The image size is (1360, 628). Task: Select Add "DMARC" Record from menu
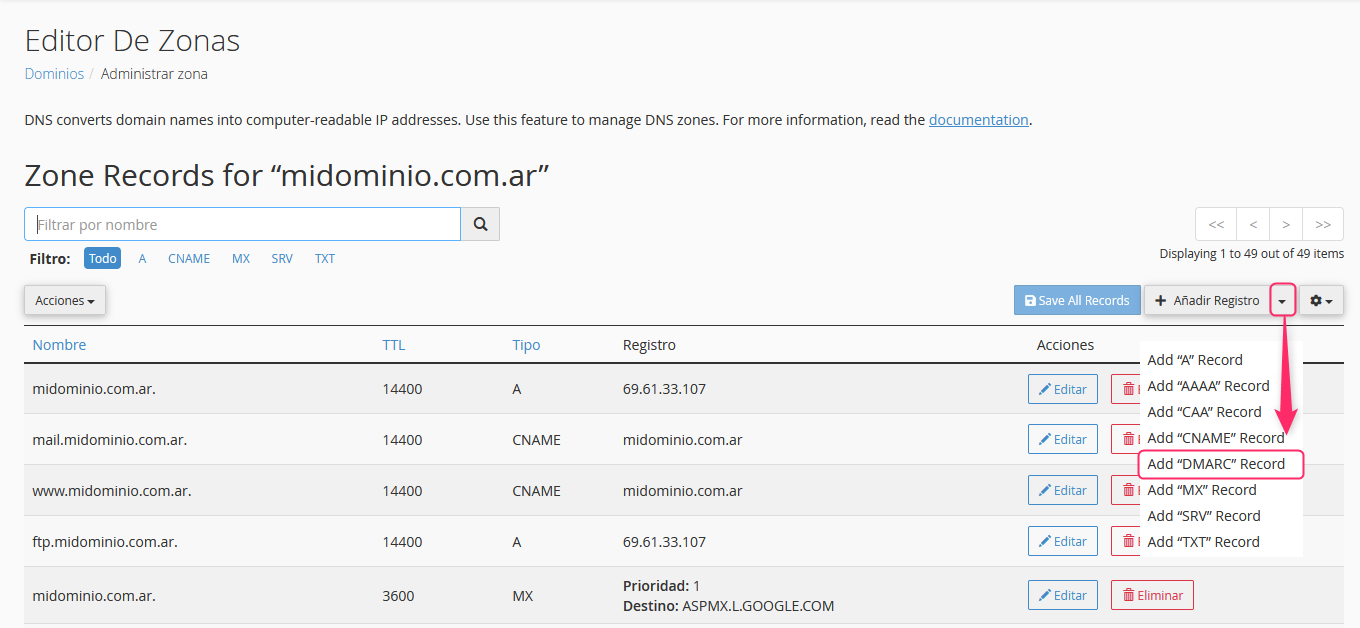tap(1220, 464)
